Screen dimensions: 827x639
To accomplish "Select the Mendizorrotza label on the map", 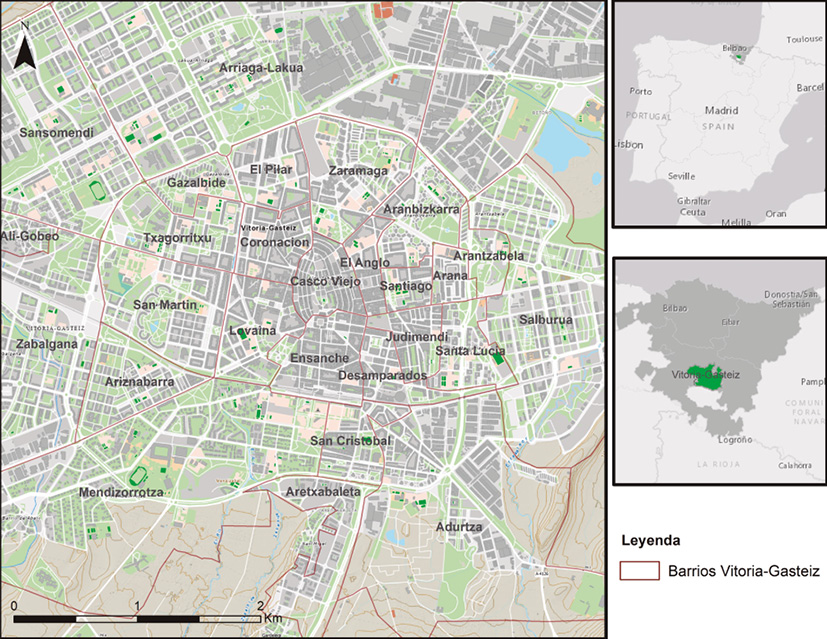I will coord(120,492).
